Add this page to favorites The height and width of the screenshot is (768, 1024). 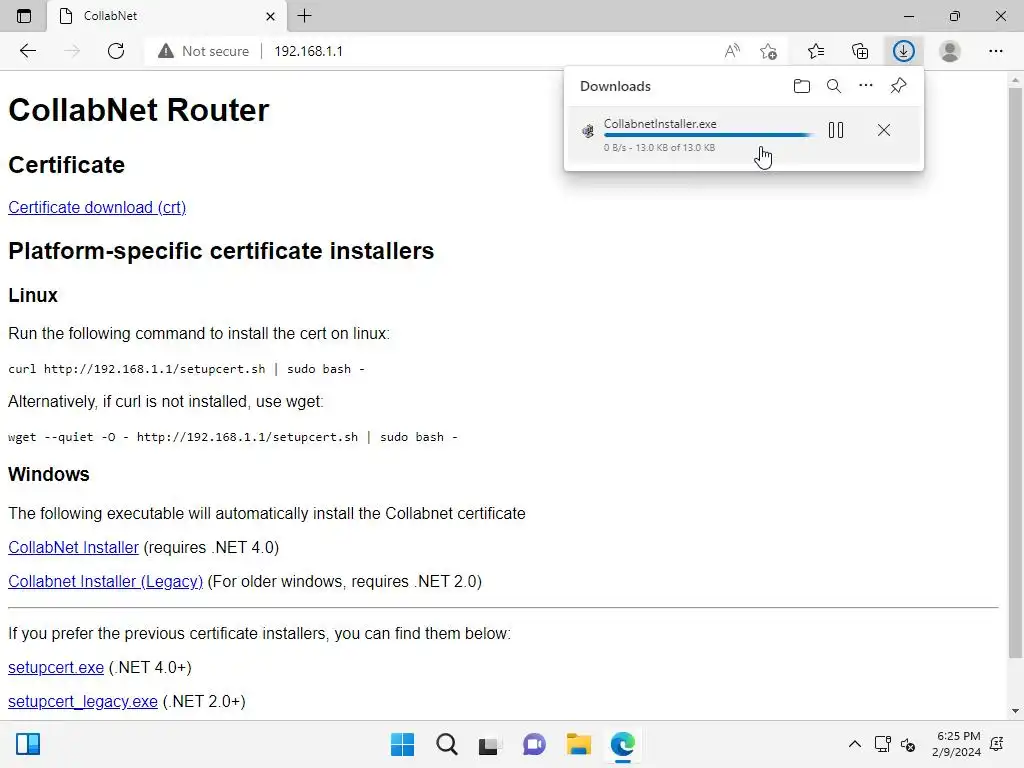[769, 51]
